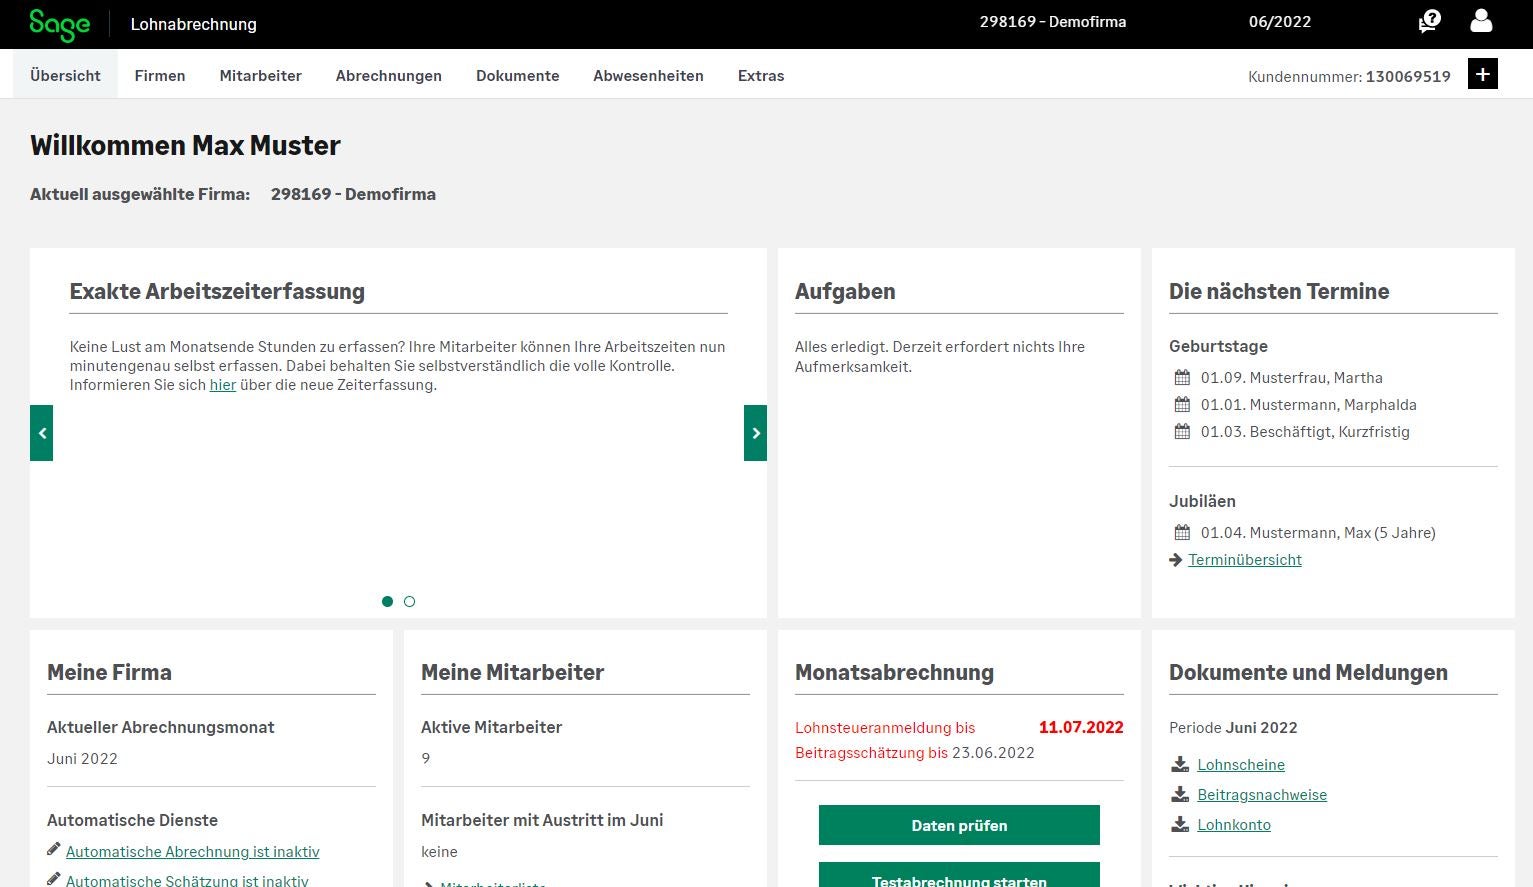Open the Abrechnungen menu
Screen dimensions: 1533x887
point(388,76)
